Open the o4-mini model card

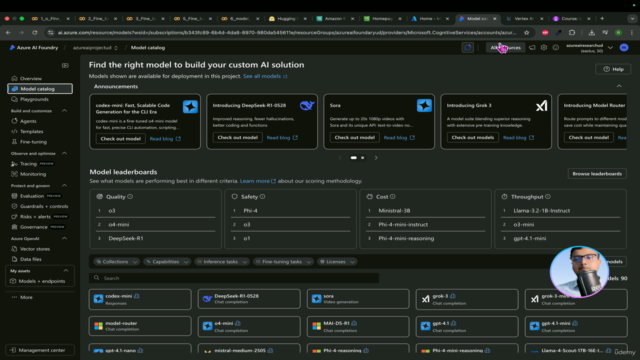(249, 327)
